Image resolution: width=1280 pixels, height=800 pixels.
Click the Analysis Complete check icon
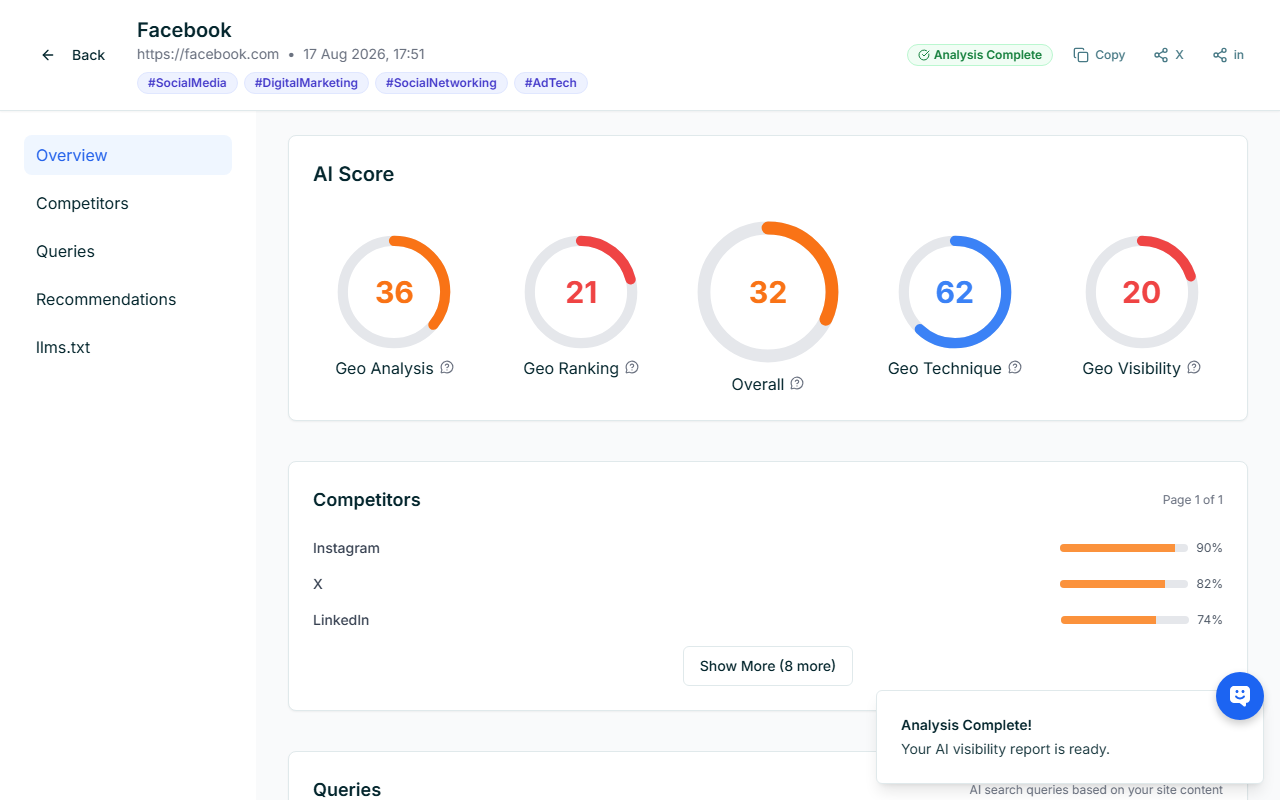pos(924,55)
